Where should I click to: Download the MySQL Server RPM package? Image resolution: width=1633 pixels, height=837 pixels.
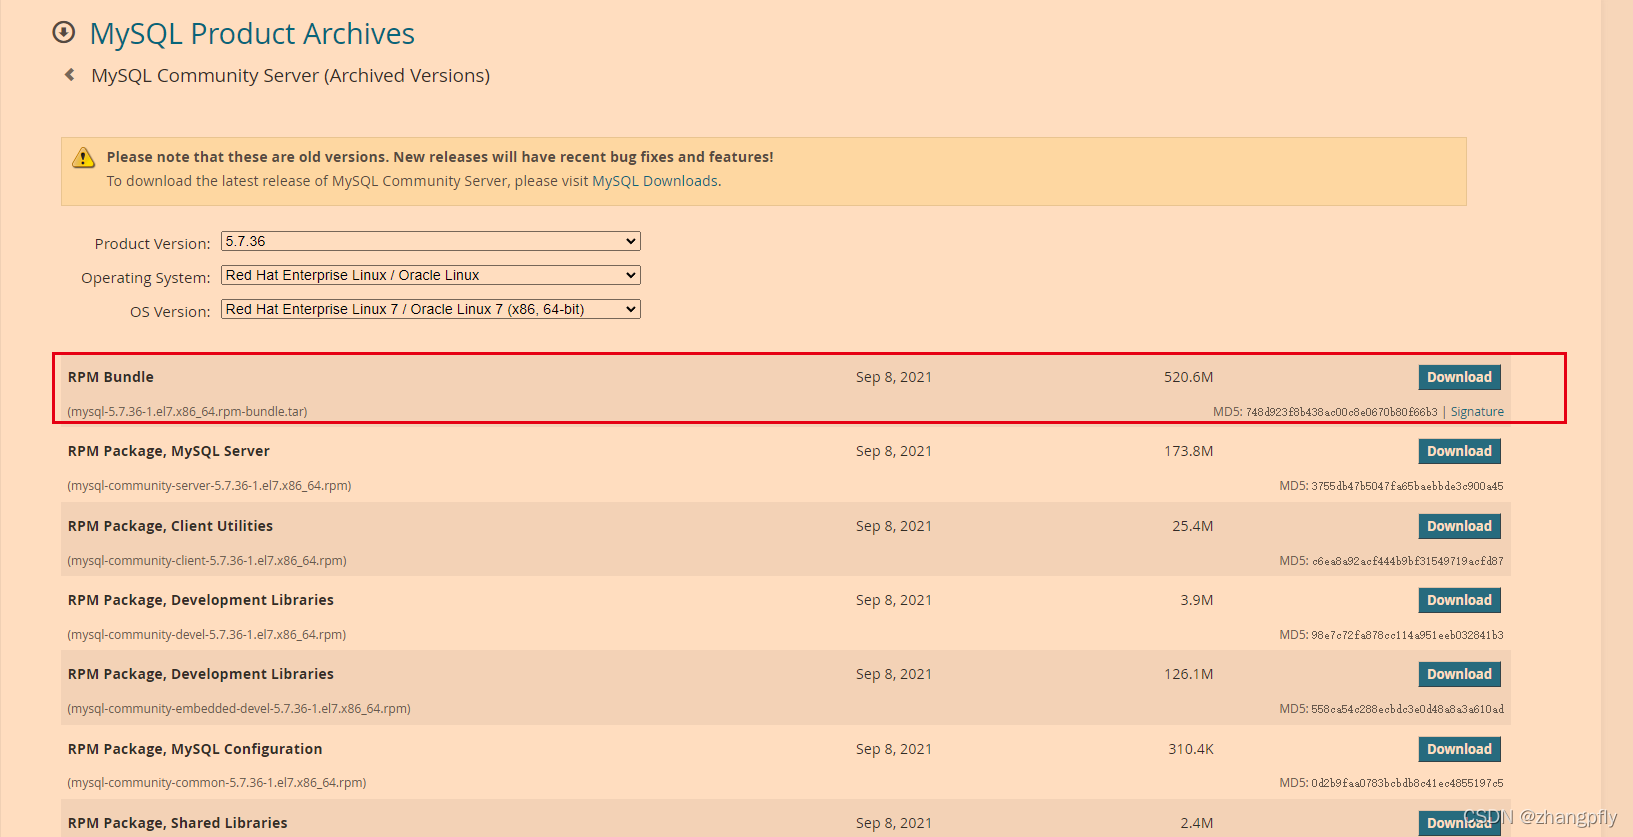point(1459,451)
